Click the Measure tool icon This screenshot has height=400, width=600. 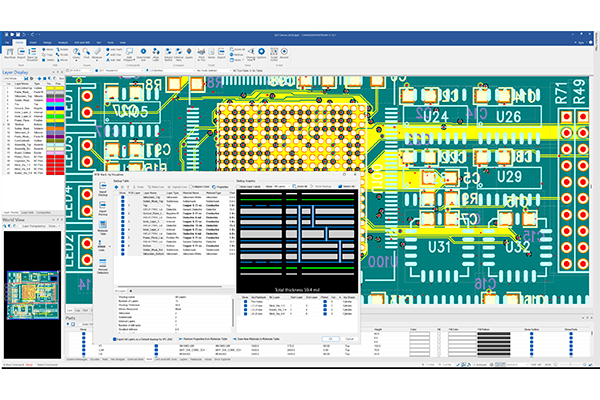(x=97, y=53)
